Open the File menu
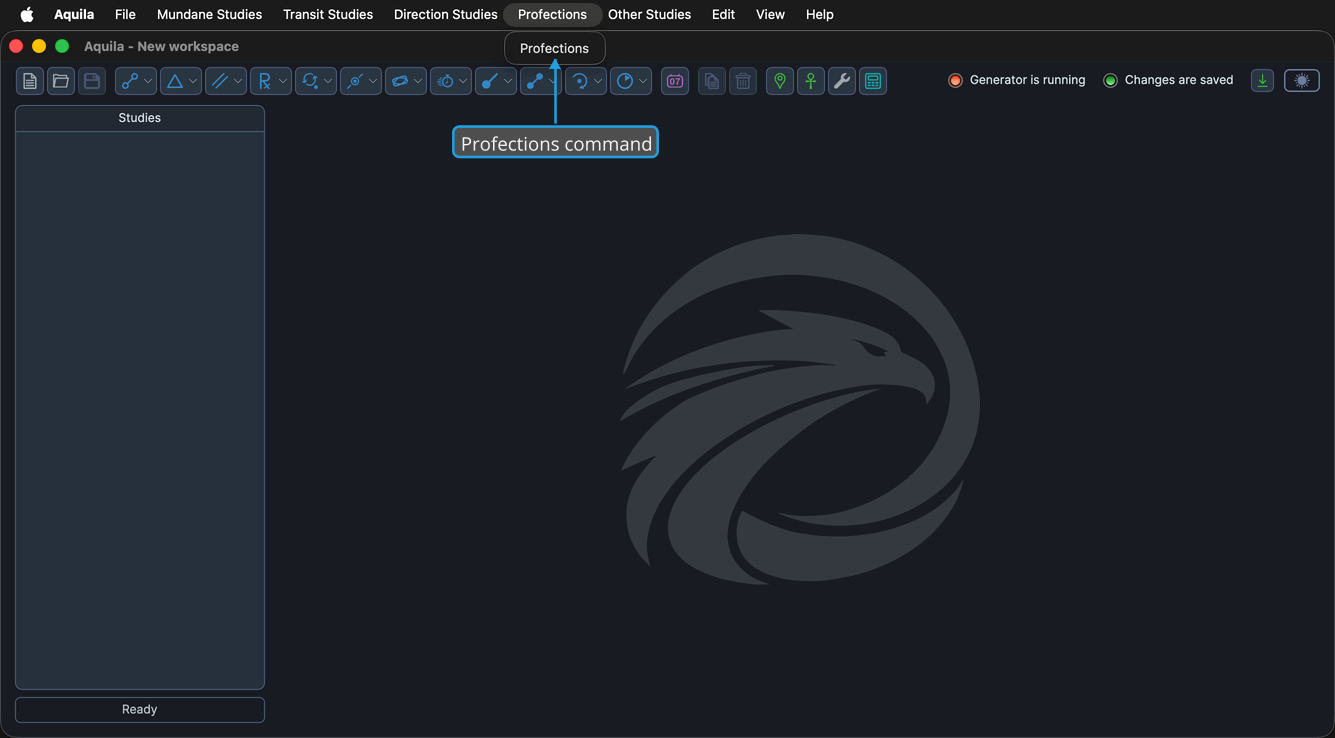The image size is (1335, 738). pyautogui.click(x=125, y=15)
